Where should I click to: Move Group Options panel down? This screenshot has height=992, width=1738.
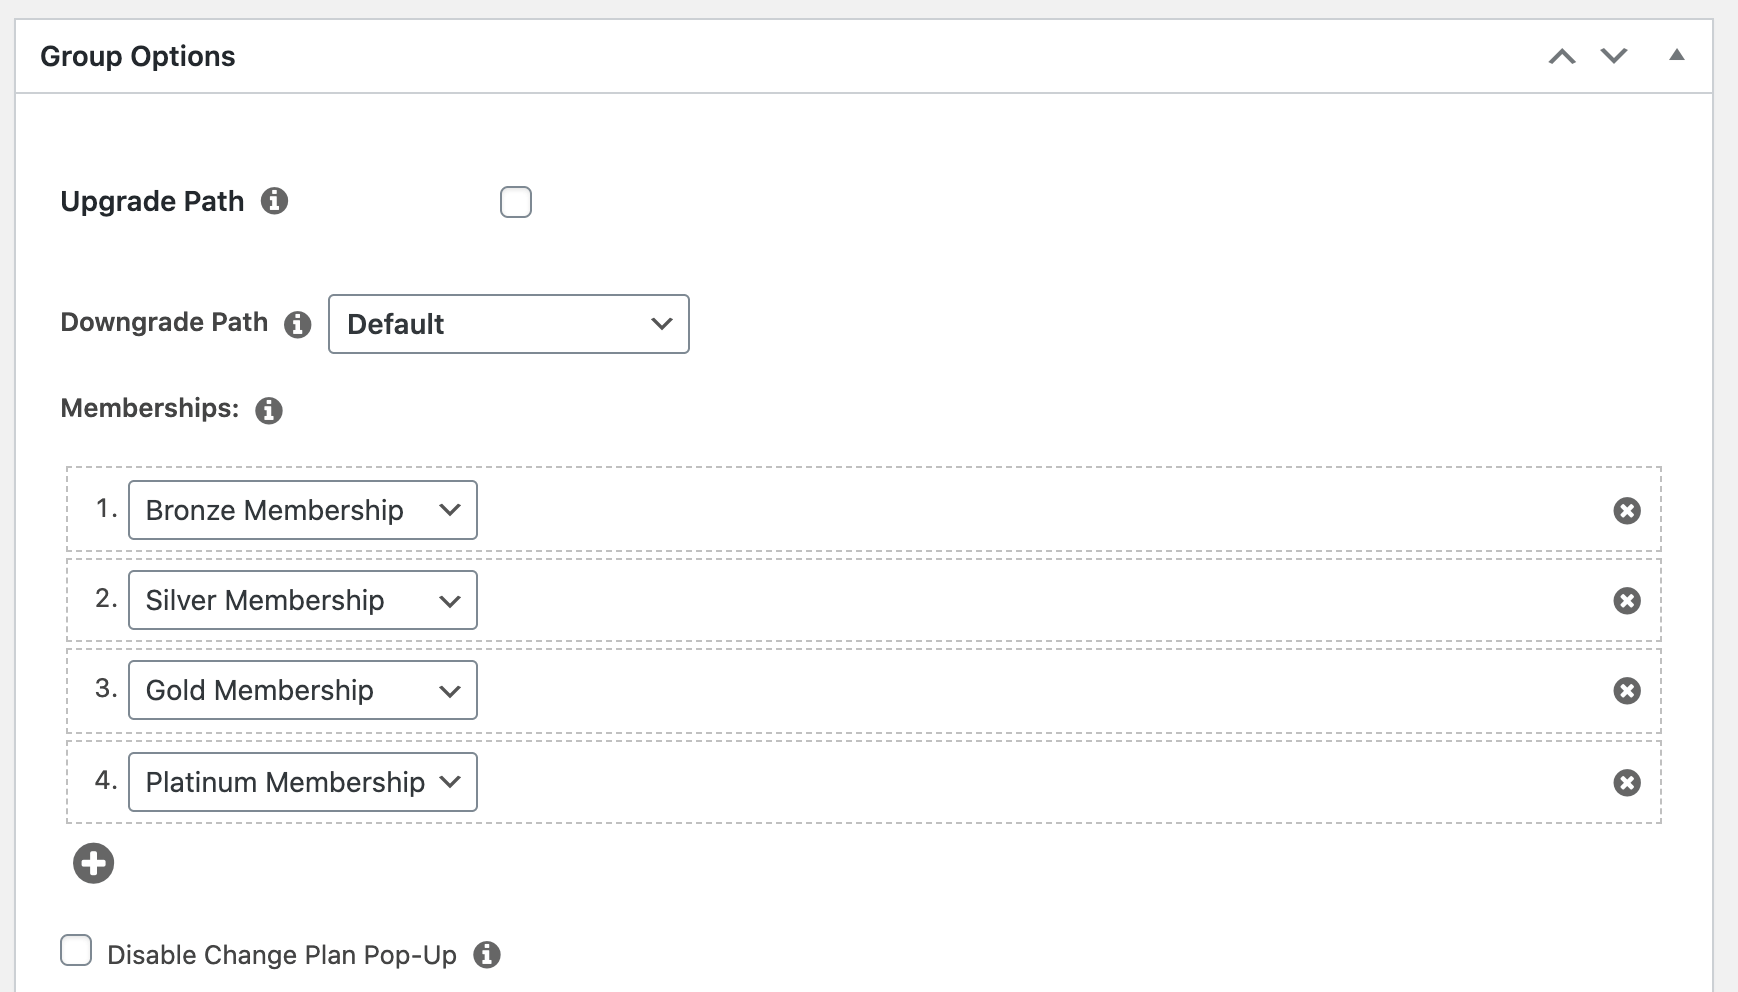(1614, 56)
